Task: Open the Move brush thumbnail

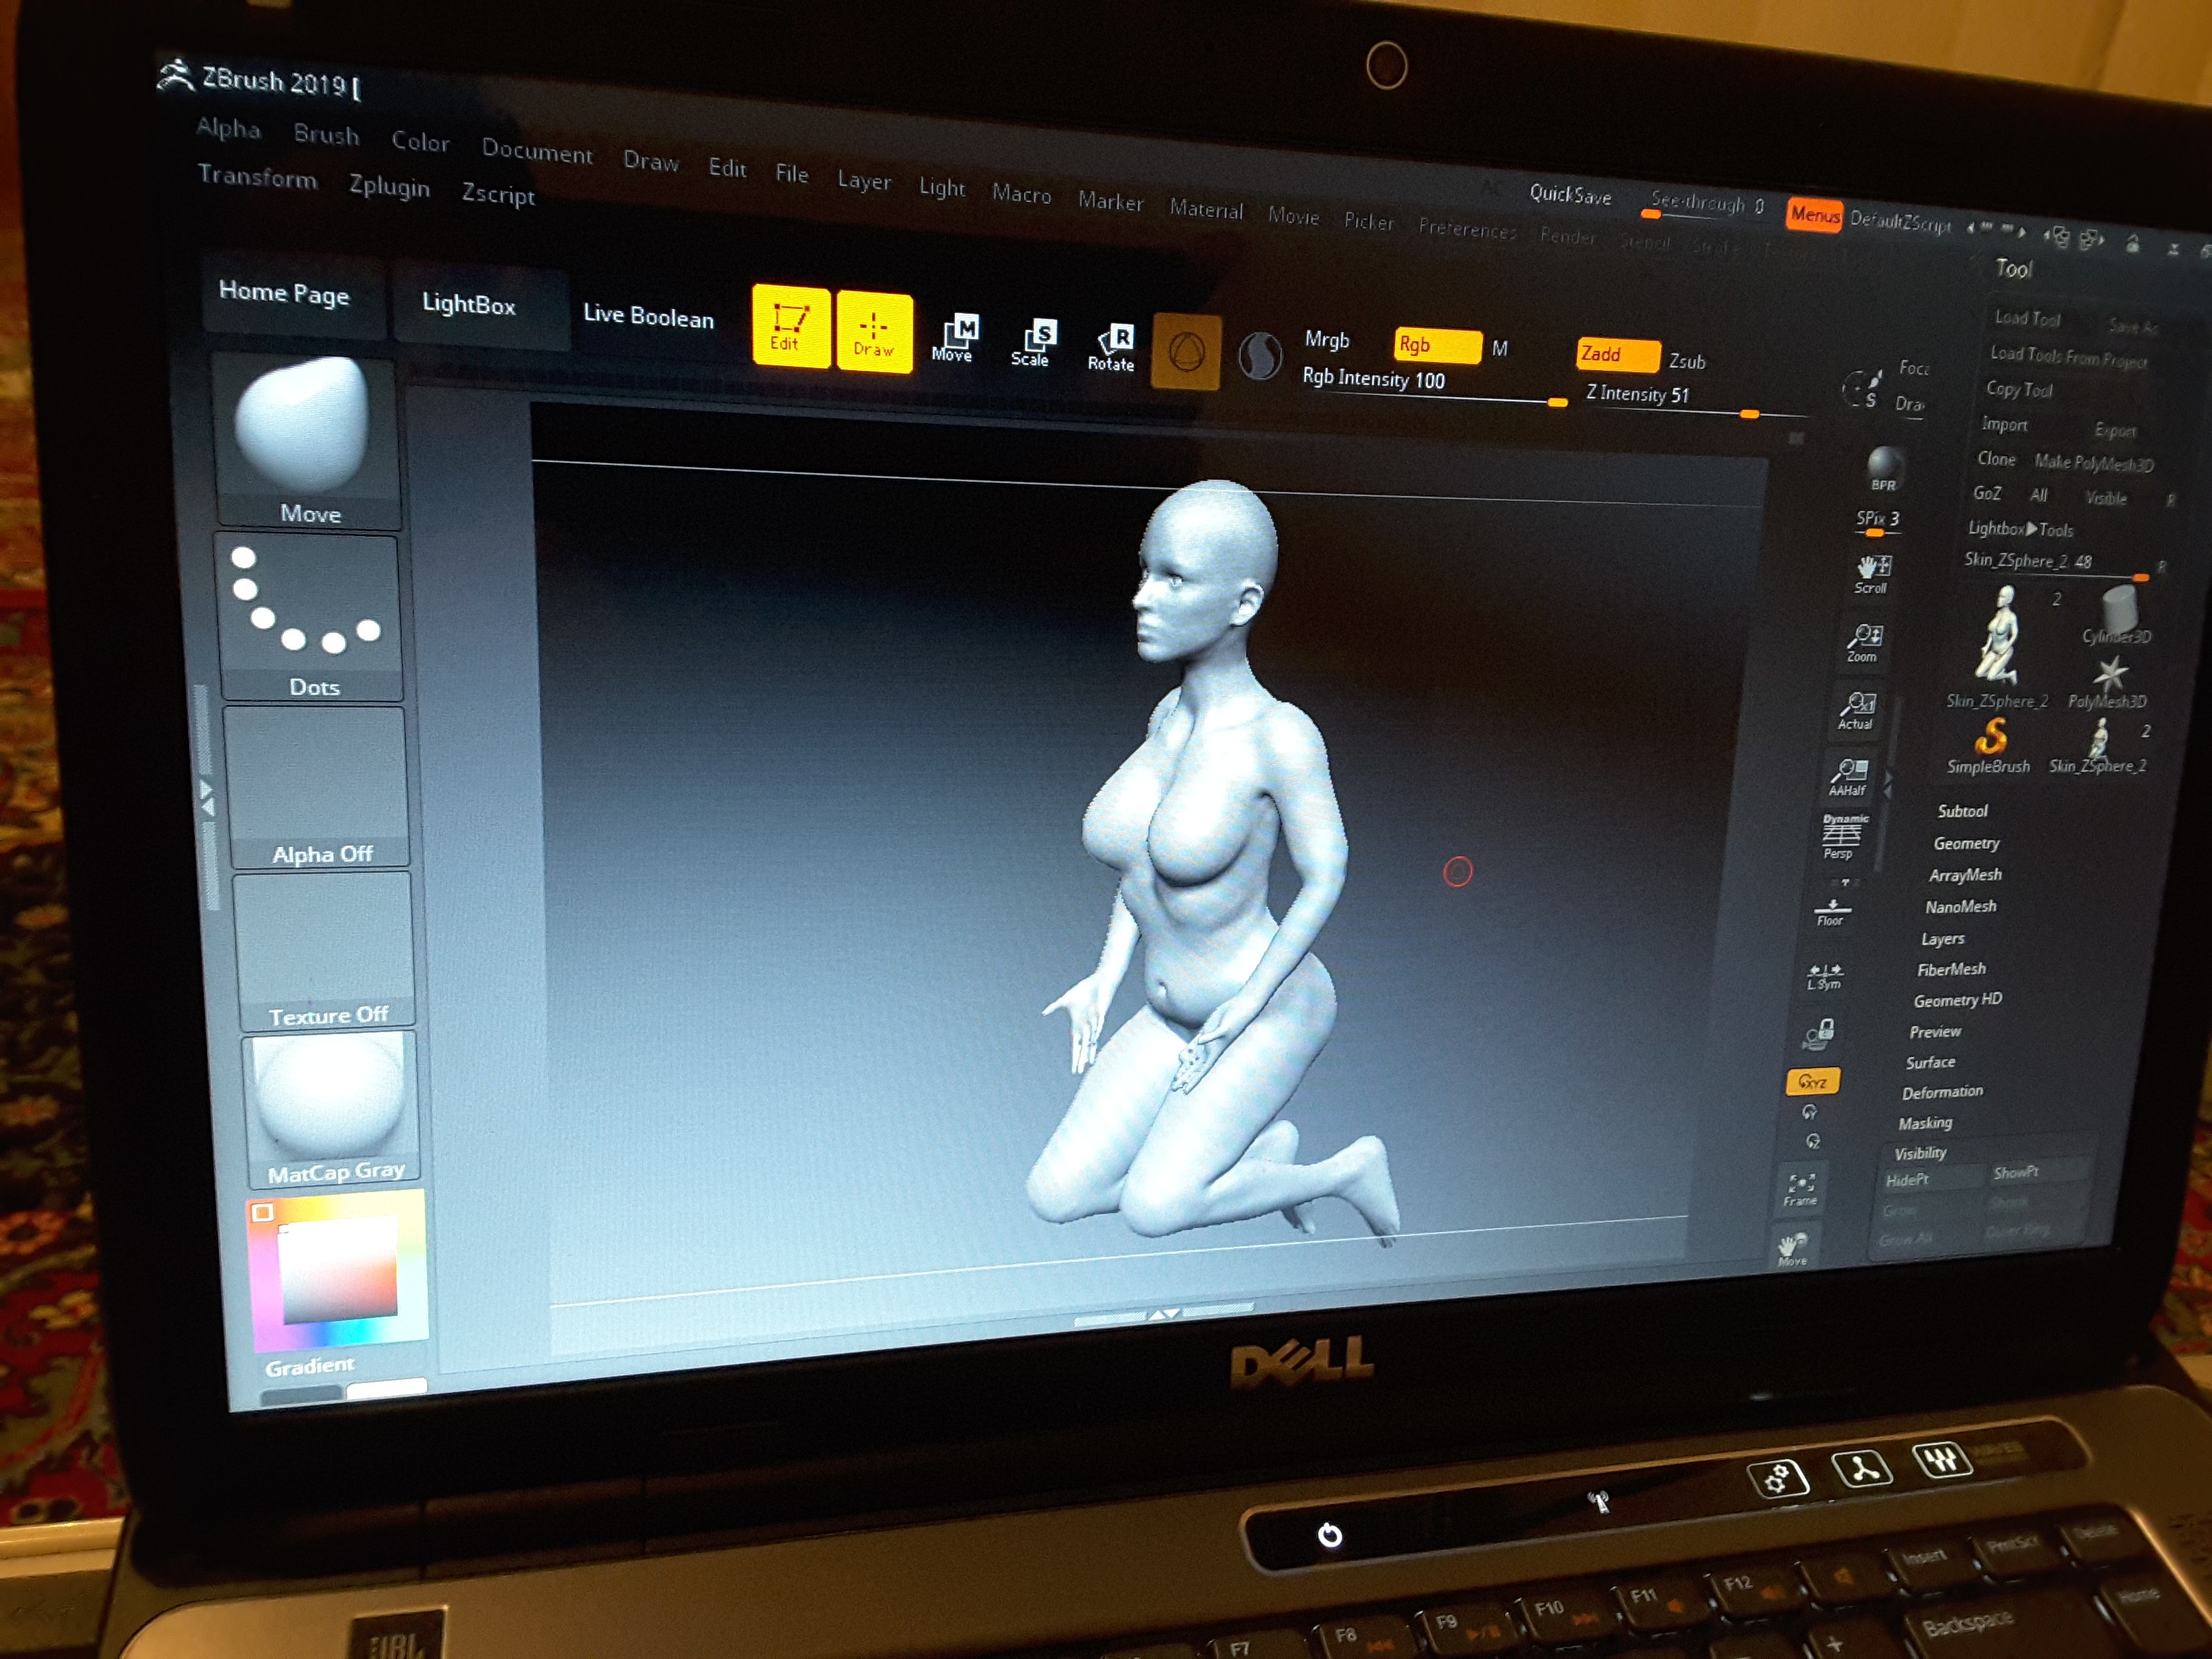Action: 305,440
